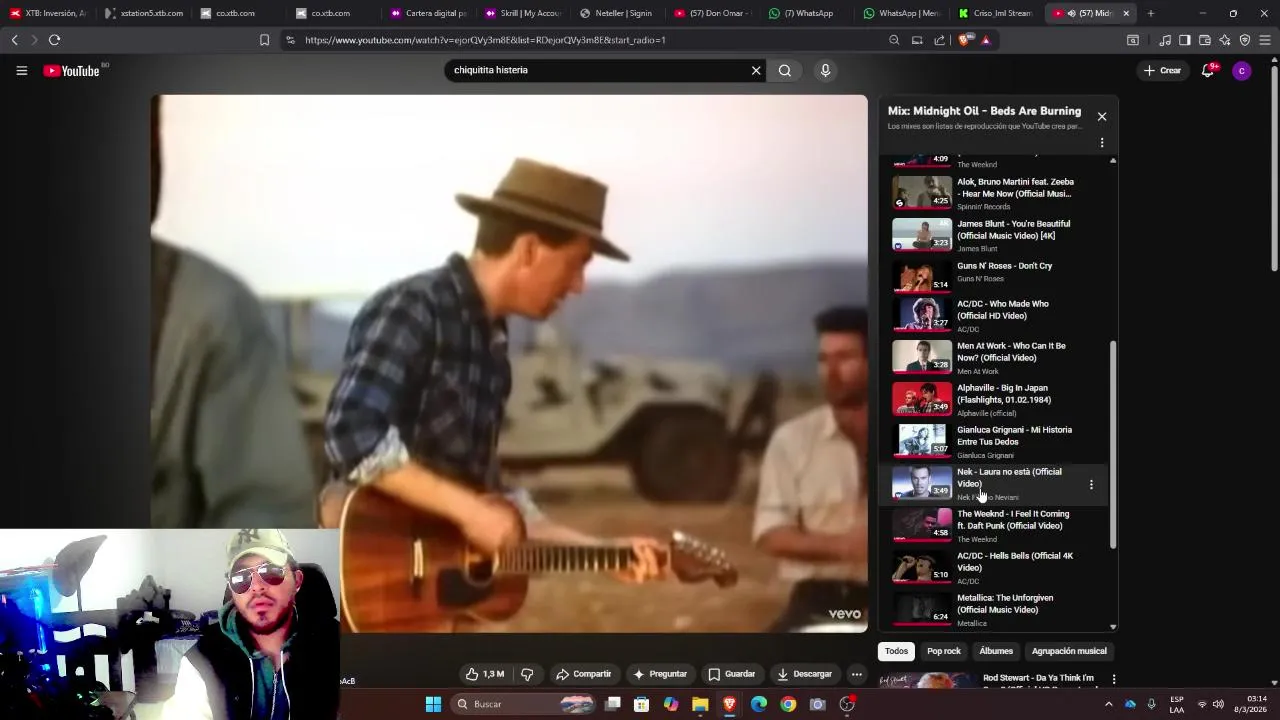Click the Preguntar button
The width and height of the screenshot is (1280, 720).
coord(660,674)
